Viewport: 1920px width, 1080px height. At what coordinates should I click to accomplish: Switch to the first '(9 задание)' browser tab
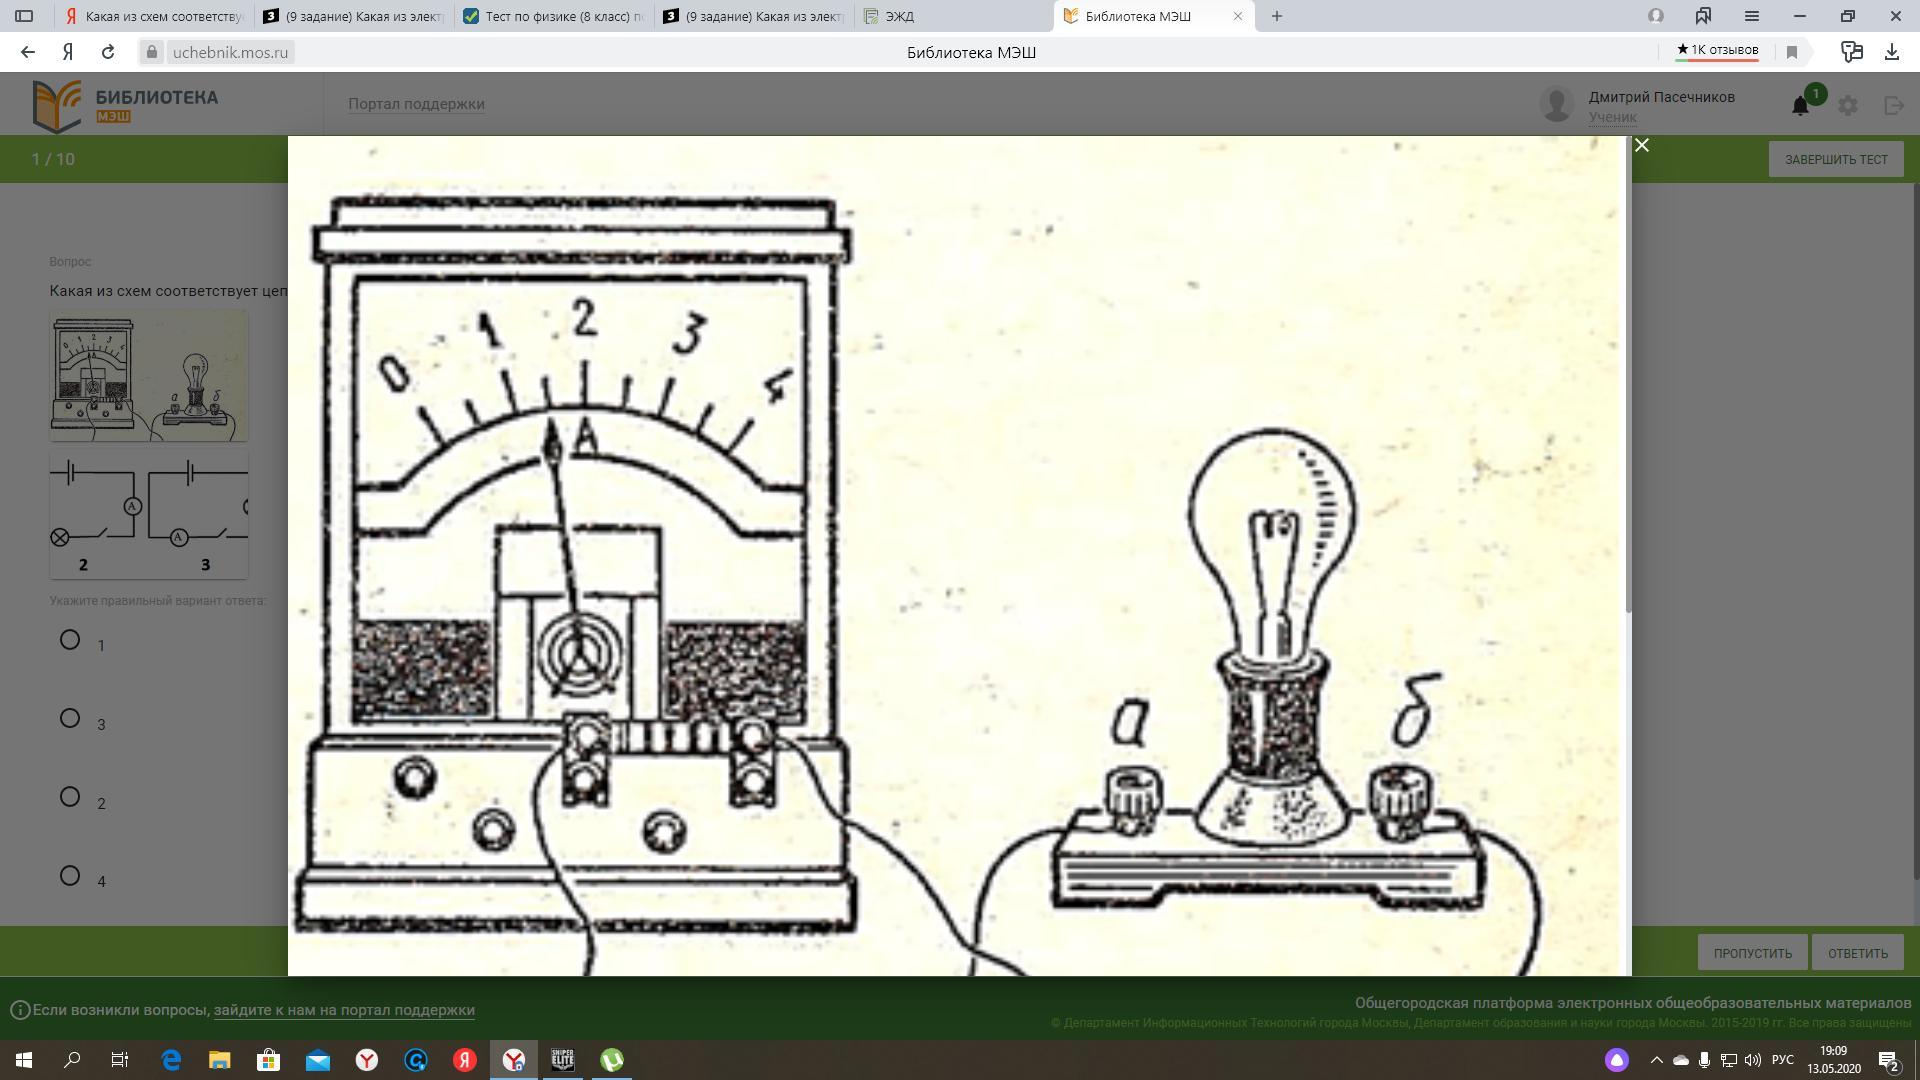355,16
